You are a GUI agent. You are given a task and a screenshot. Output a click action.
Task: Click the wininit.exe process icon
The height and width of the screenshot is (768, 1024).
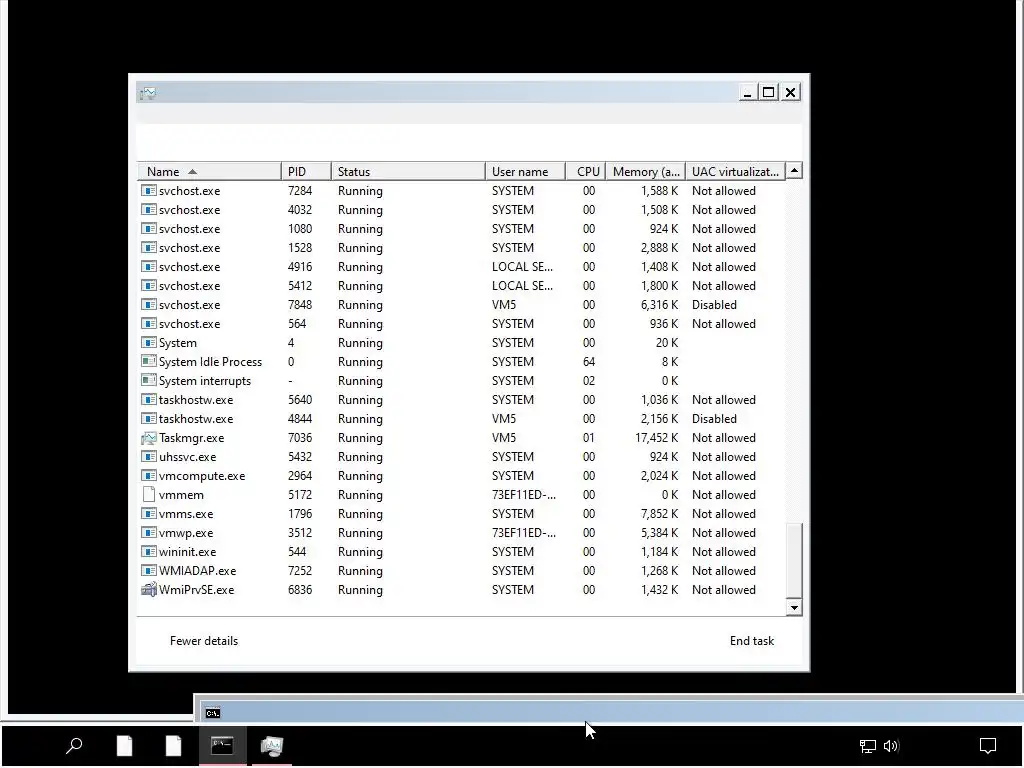pyautogui.click(x=149, y=552)
